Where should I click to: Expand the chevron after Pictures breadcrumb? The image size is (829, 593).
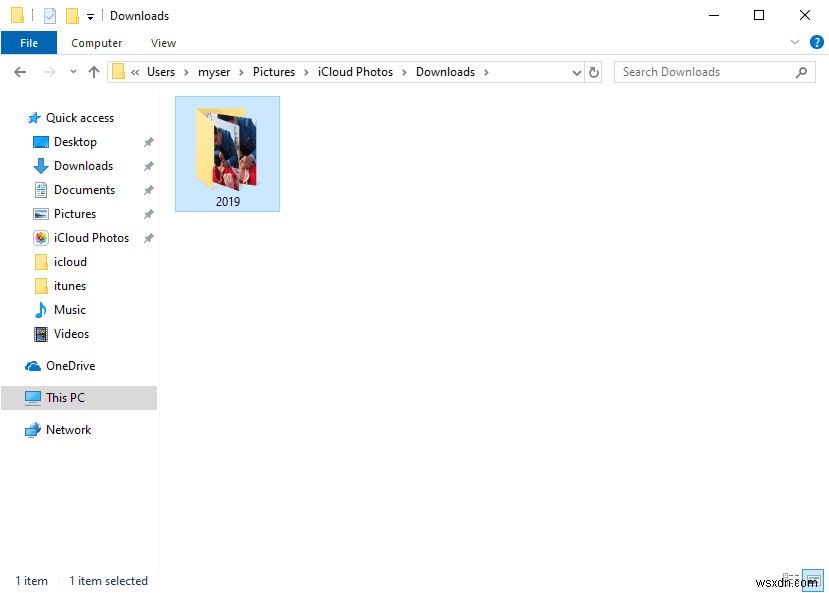pyautogui.click(x=306, y=72)
